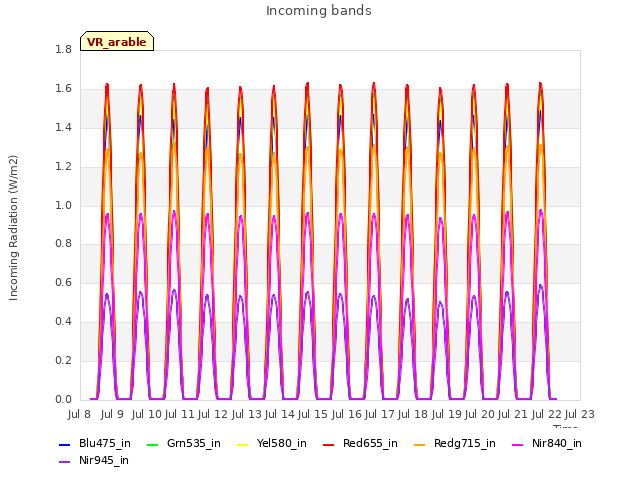
Task: Click the 0.0 y-axis tick value
Action: [x=63, y=399]
